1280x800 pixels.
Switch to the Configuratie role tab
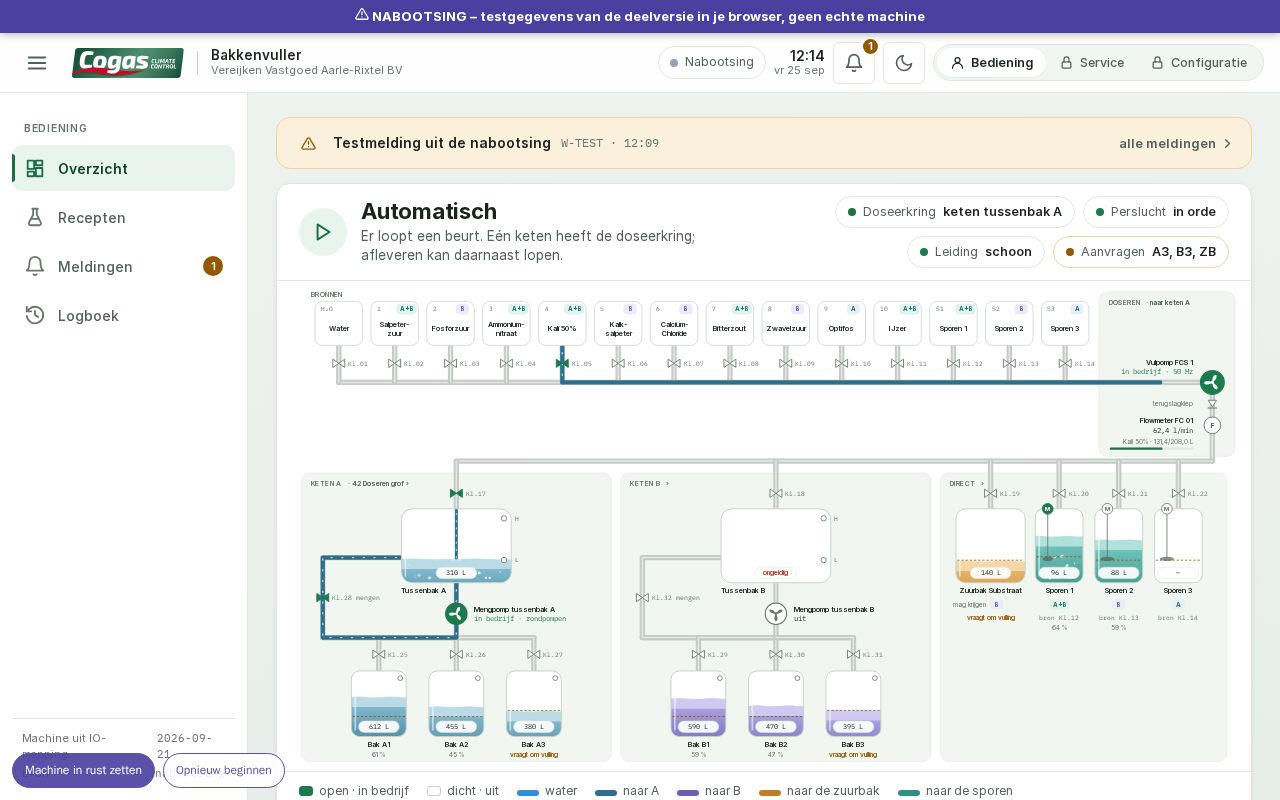pyautogui.click(x=1199, y=63)
